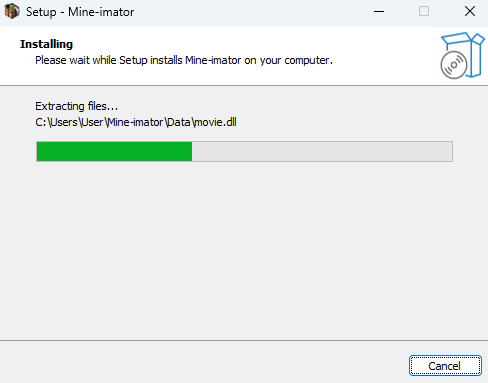Minimize the Setup window
The width and height of the screenshot is (488, 383).
pos(379,12)
